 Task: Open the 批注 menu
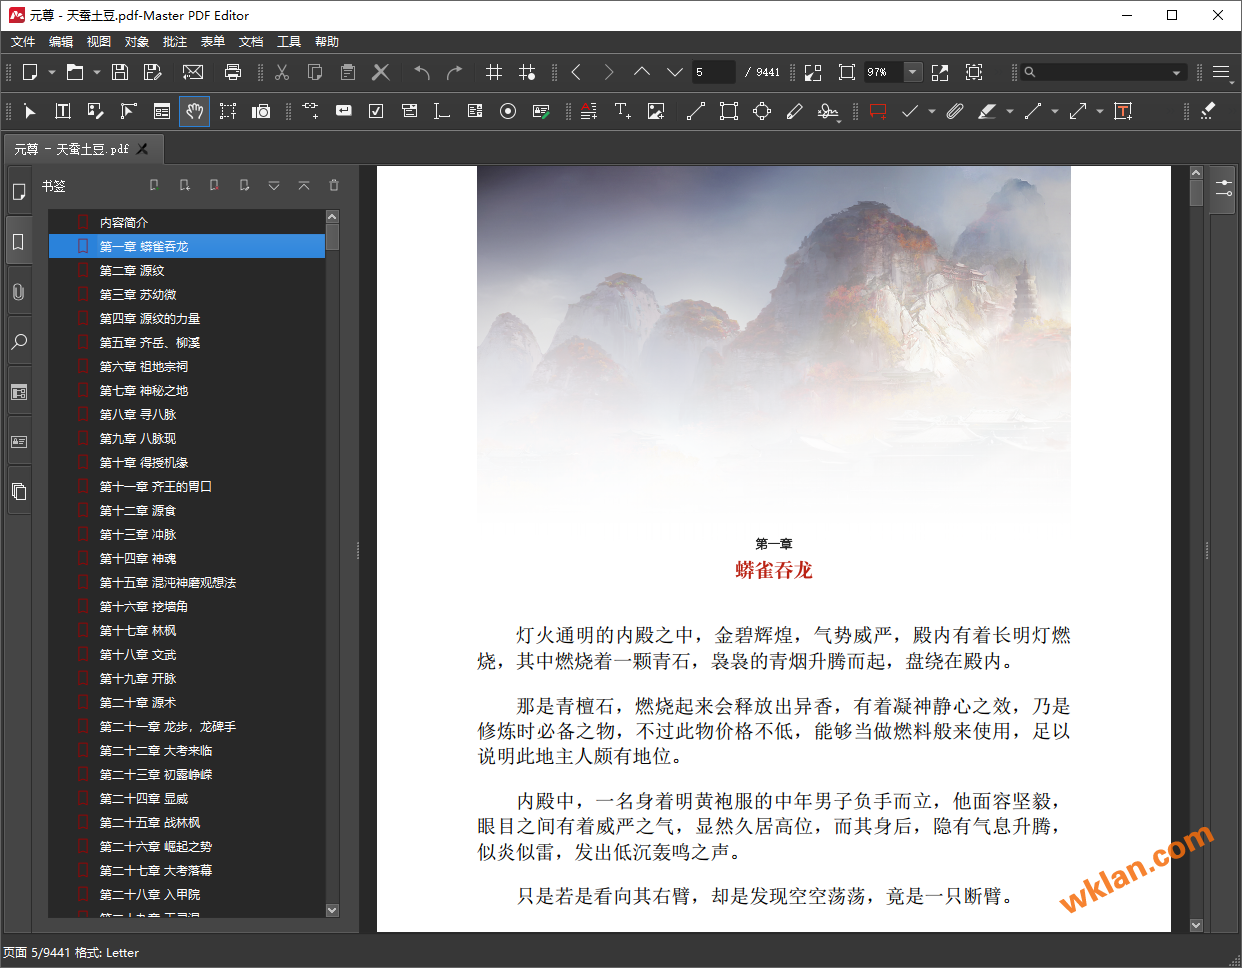pyautogui.click(x=175, y=42)
